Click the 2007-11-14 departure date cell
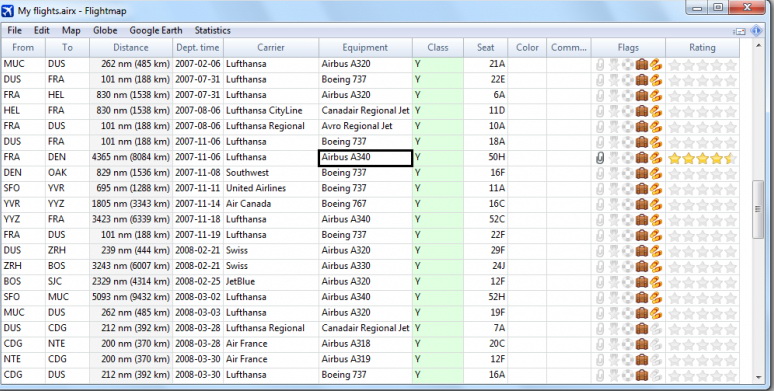Screen dimensions: 774x391 point(198,204)
